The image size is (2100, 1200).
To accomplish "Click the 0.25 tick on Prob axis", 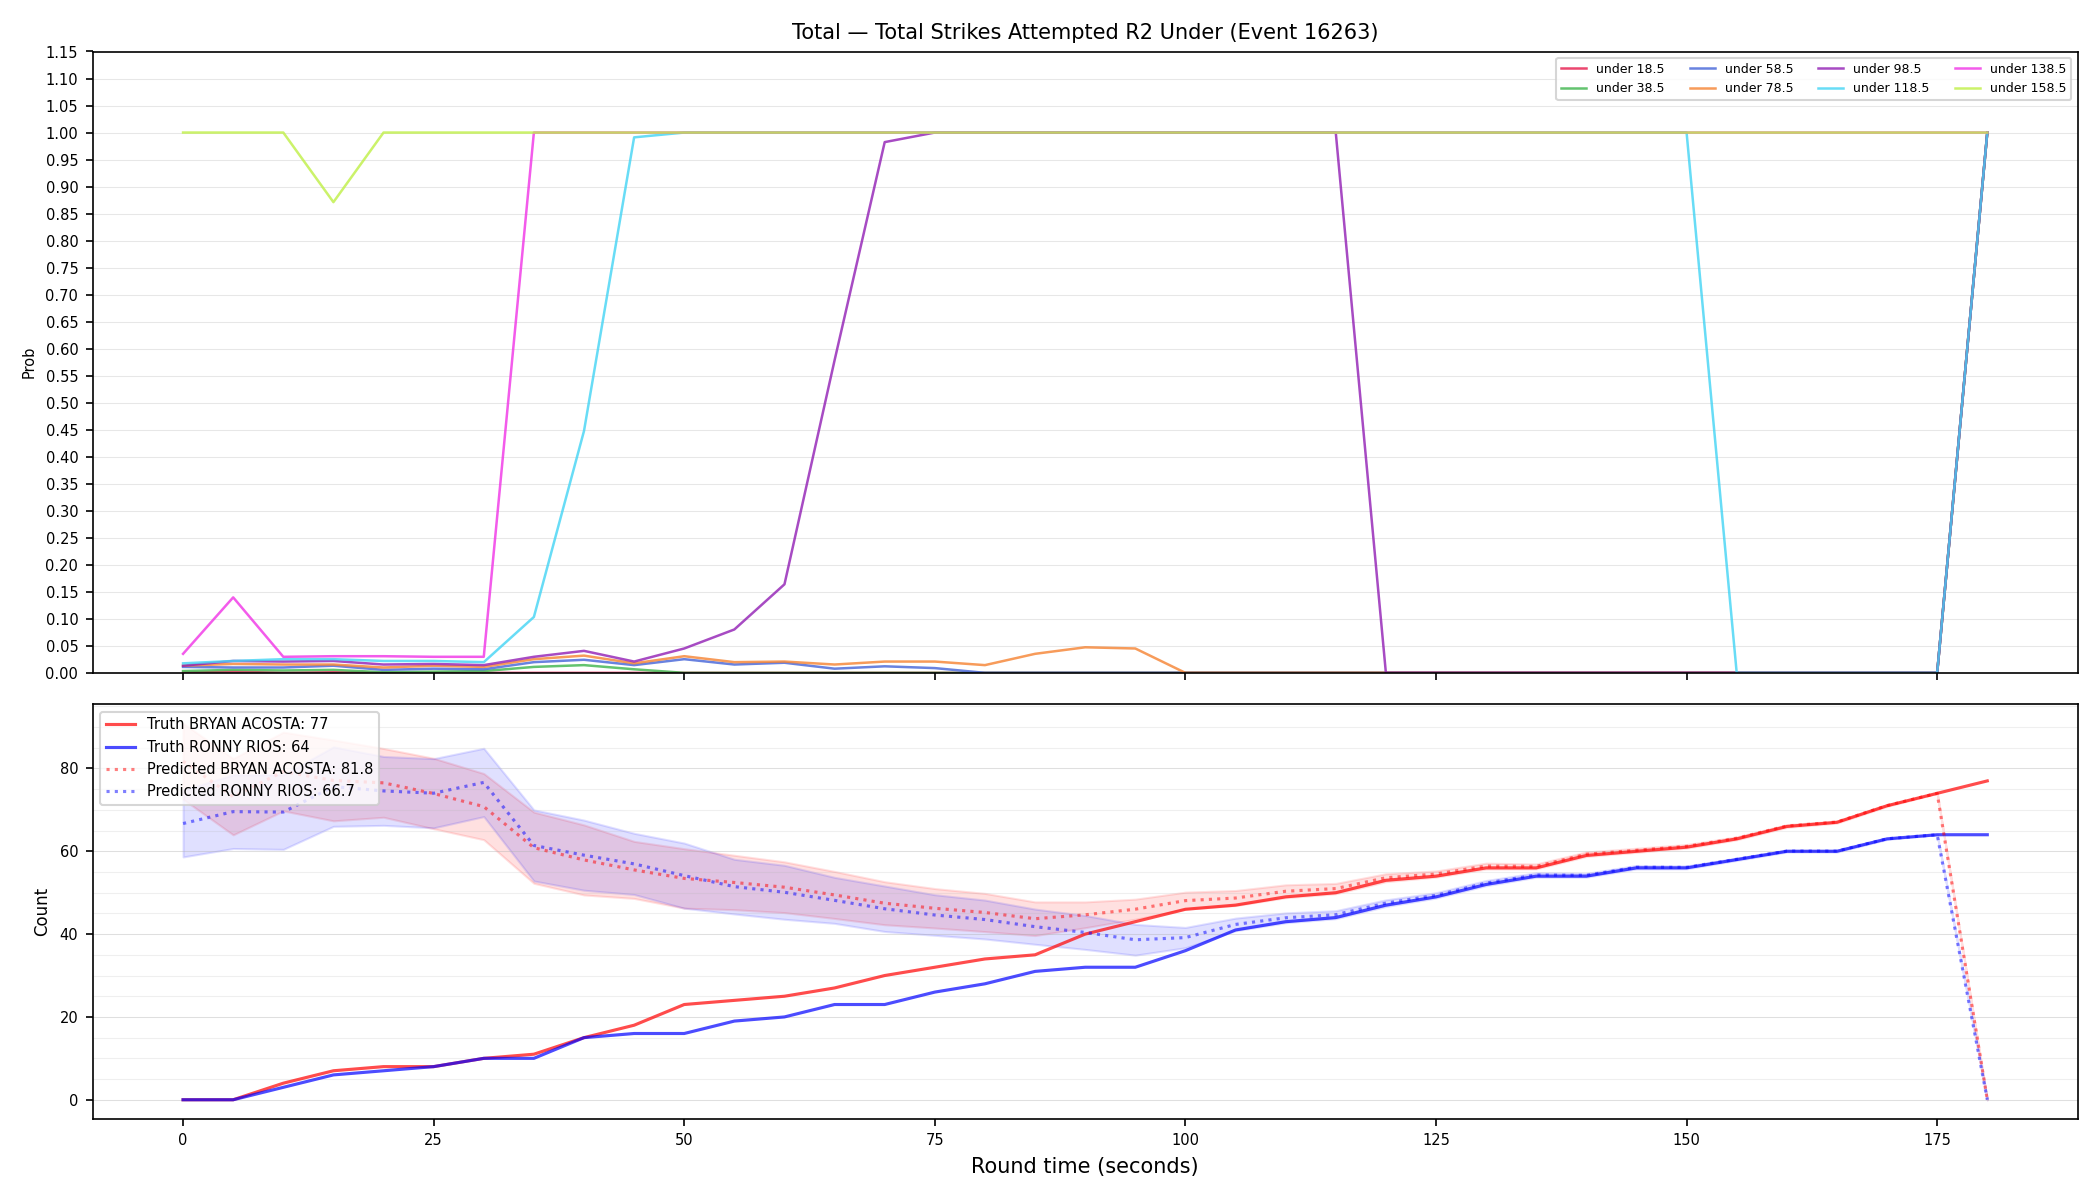I will click(64, 538).
